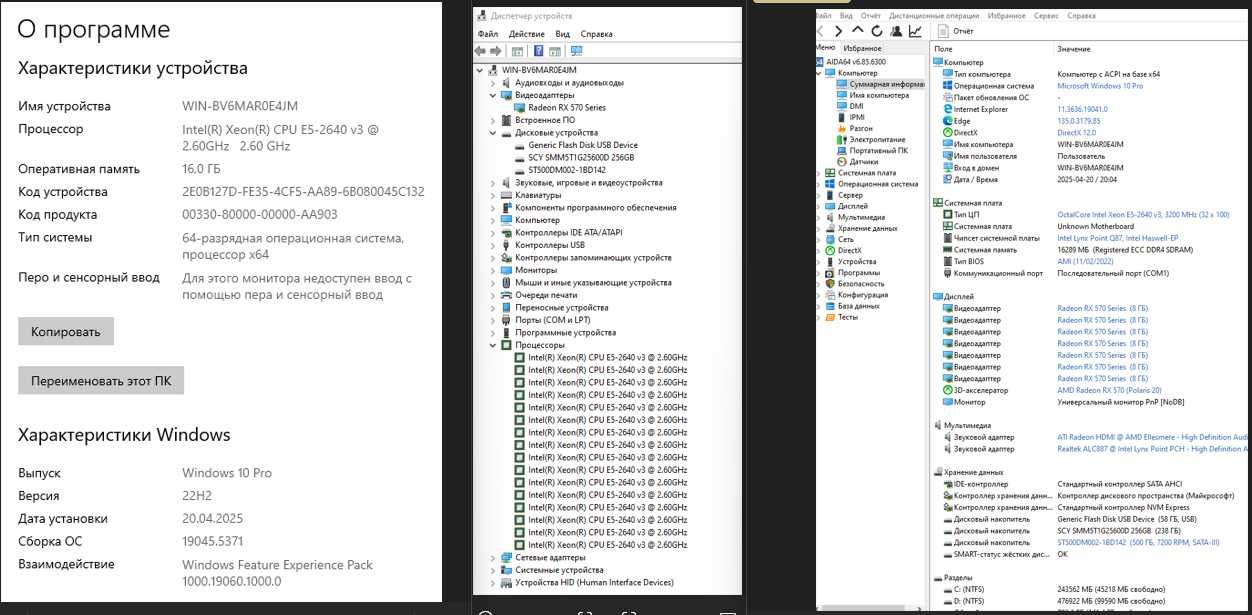Click the Back arrow in Device Manager toolbar
1252x615 pixels.
coord(481,51)
